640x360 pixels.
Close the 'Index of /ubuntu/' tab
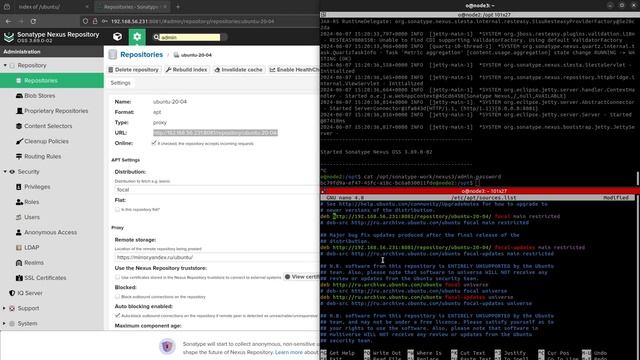click(x=87, y=7)
